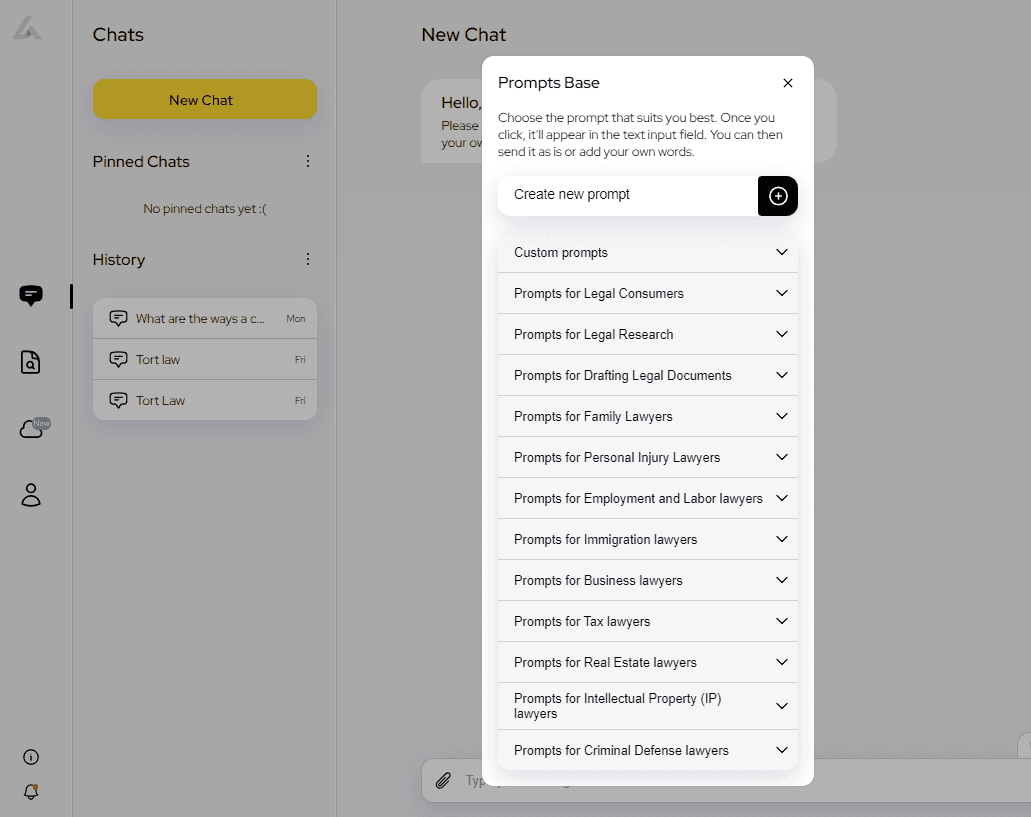Open the document search sidebar icon

click(x=31, y=362)
